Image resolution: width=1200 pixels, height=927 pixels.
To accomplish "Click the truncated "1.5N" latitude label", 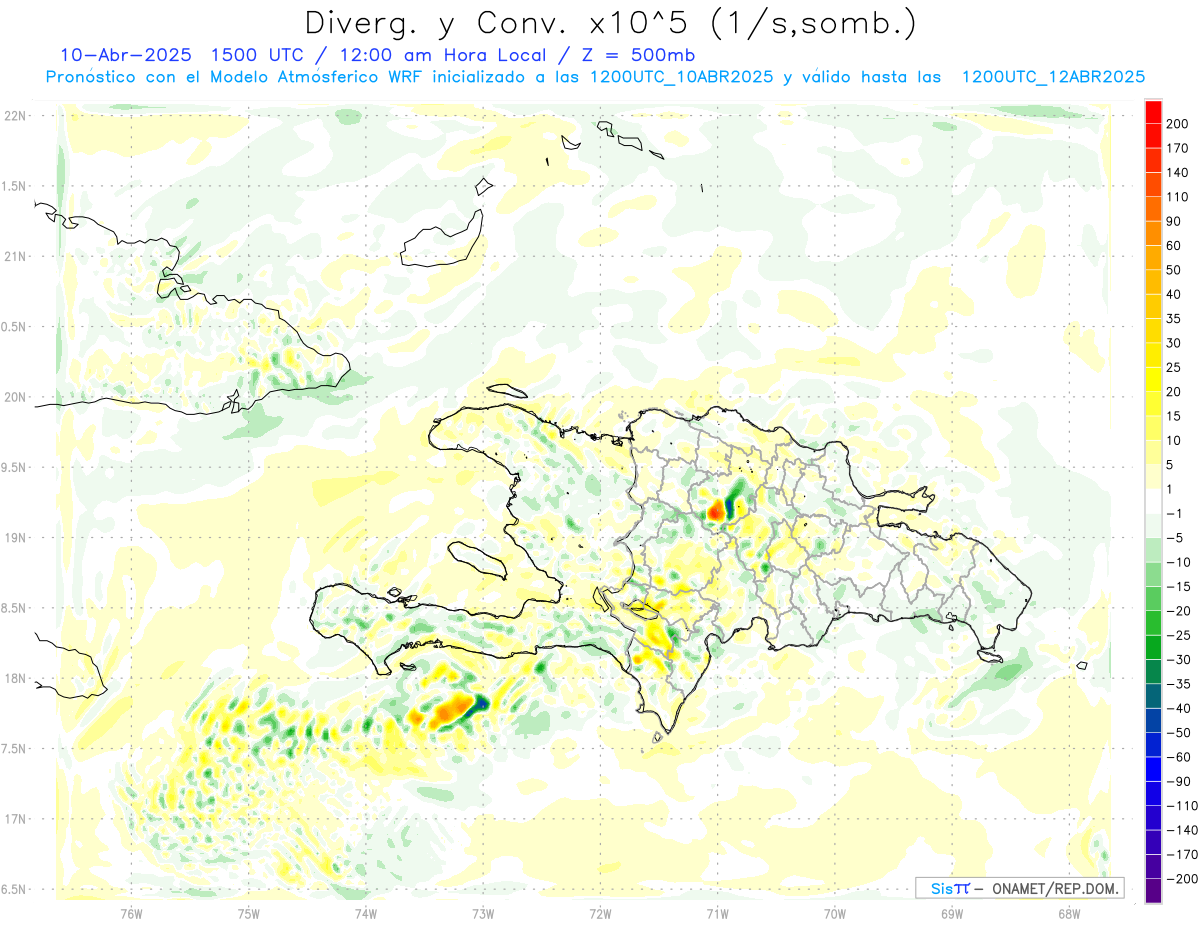I will [x=14, y=186].
